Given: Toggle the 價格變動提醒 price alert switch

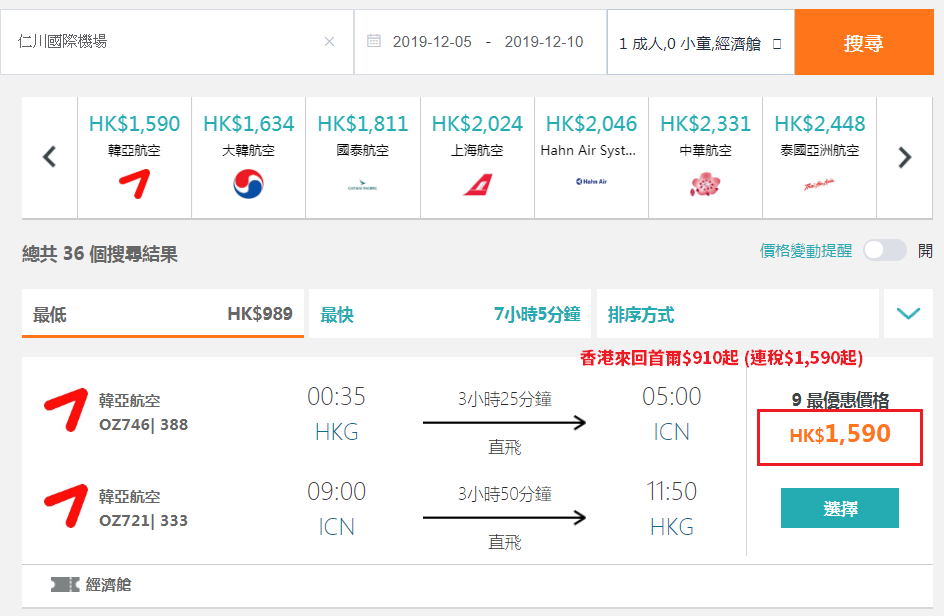Looking at the screenshot, I should [884, 250].
